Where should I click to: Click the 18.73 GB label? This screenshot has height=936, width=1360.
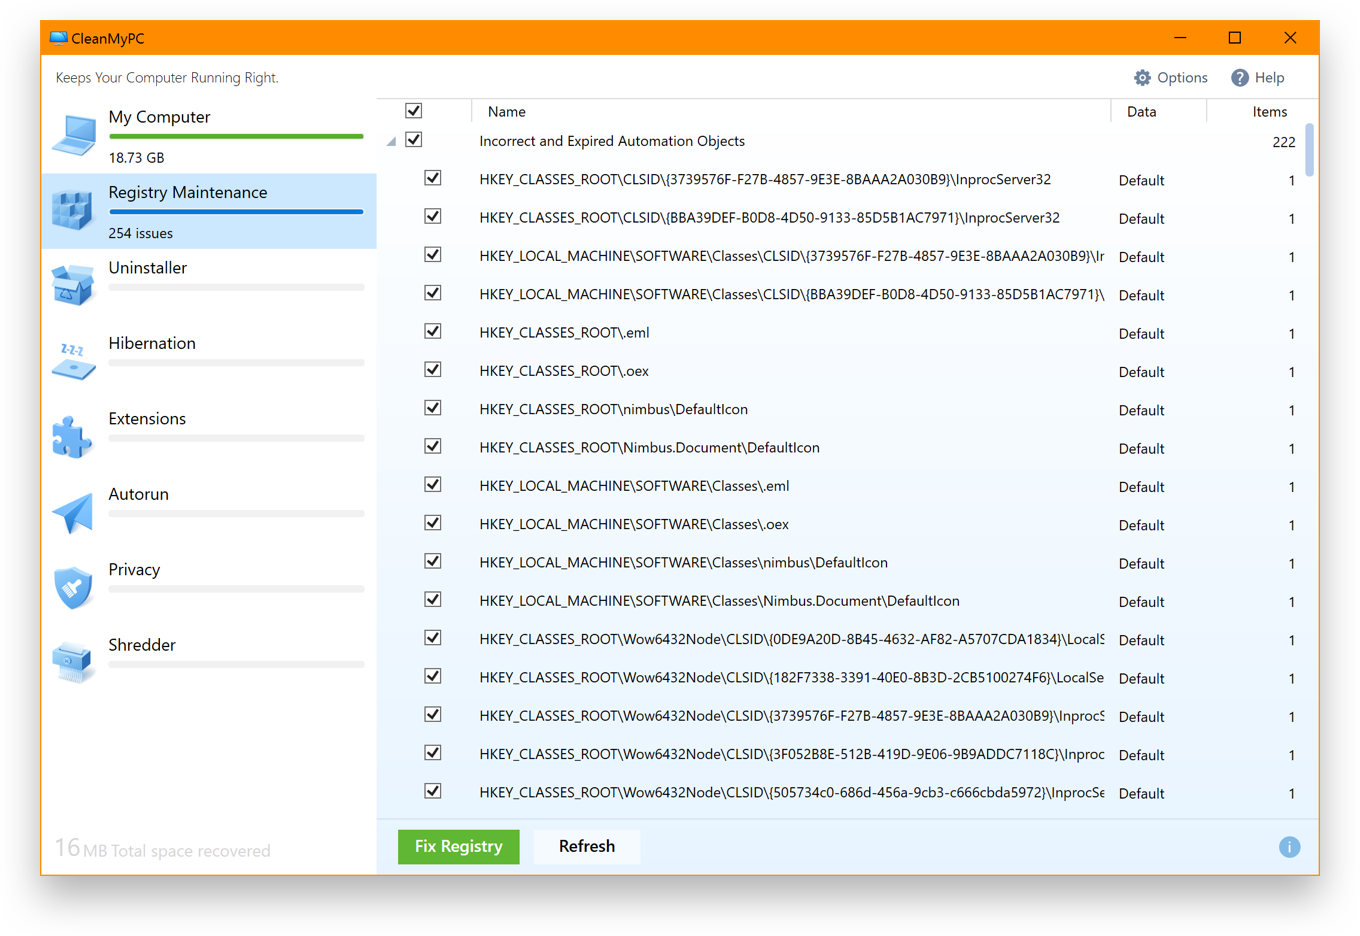tap(137, 158)
